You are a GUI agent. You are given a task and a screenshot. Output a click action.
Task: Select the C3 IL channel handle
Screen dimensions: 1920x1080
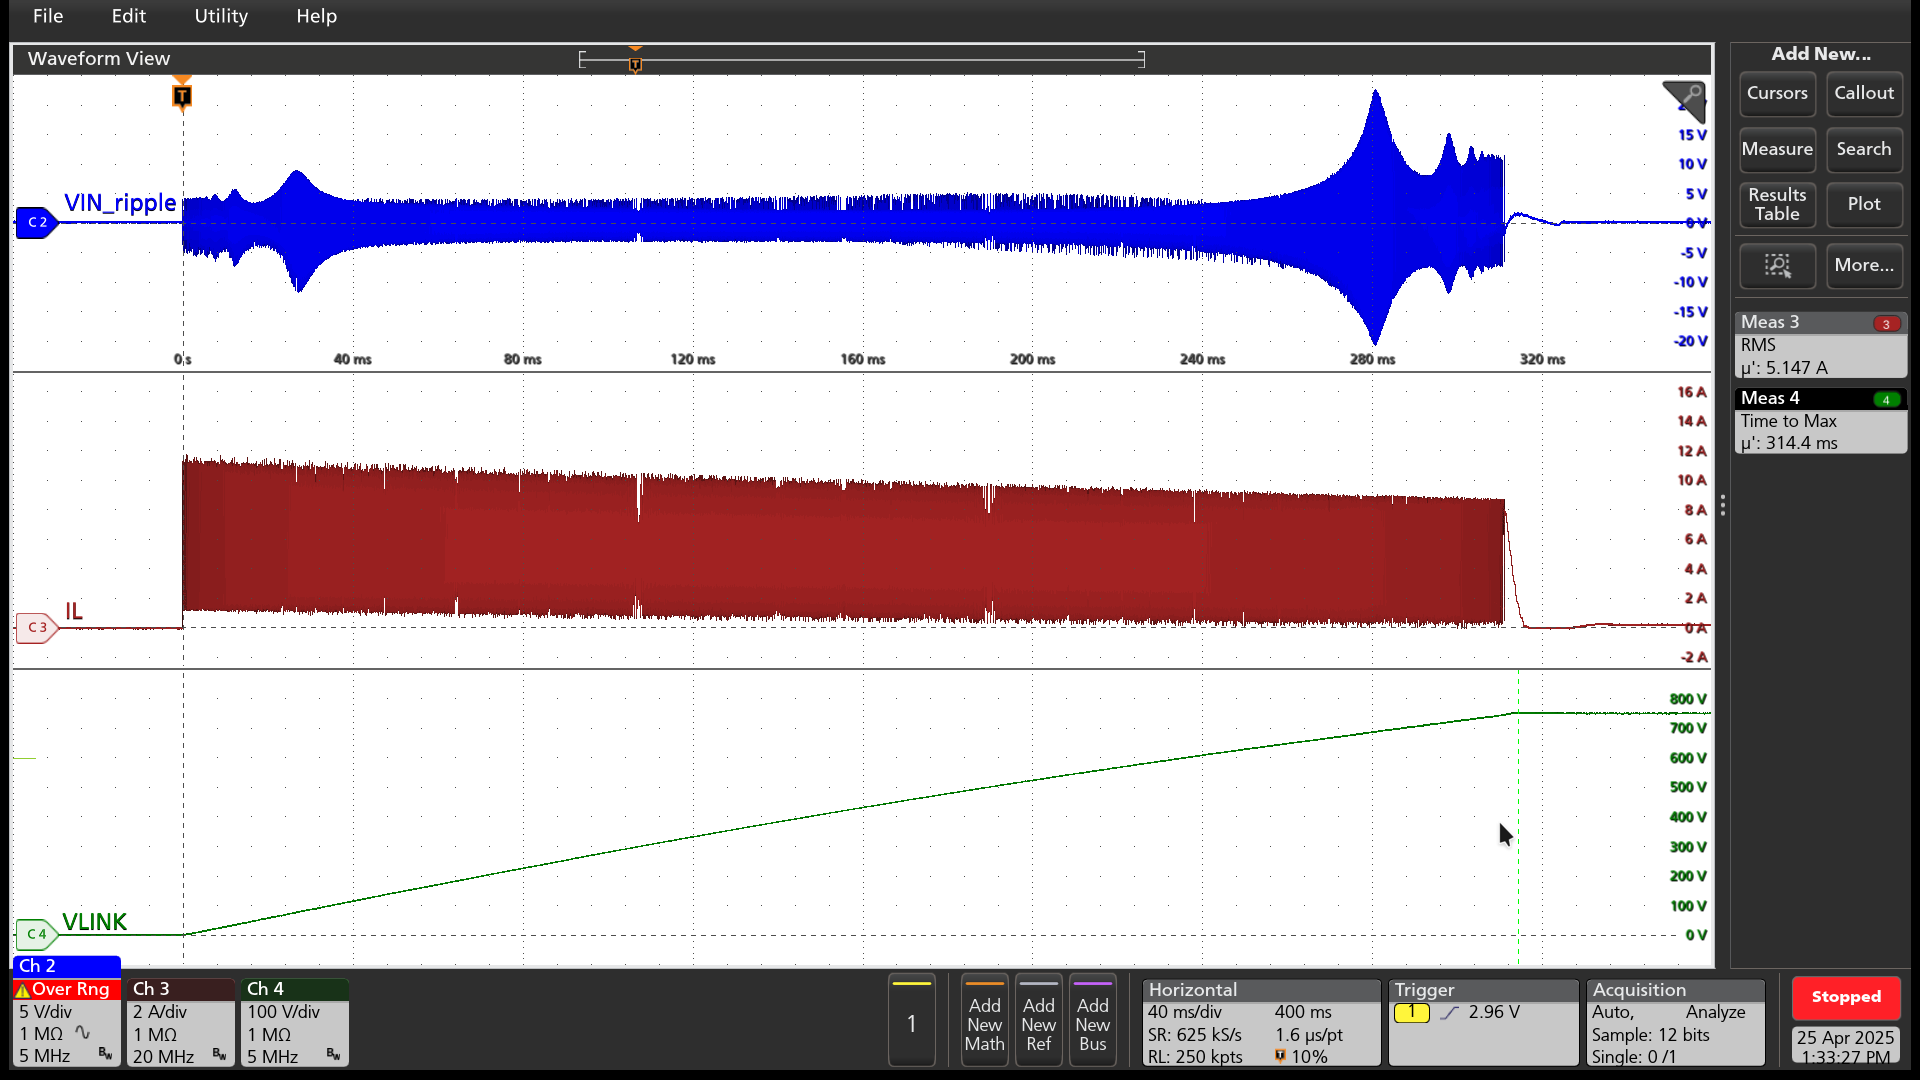point(36,627)
